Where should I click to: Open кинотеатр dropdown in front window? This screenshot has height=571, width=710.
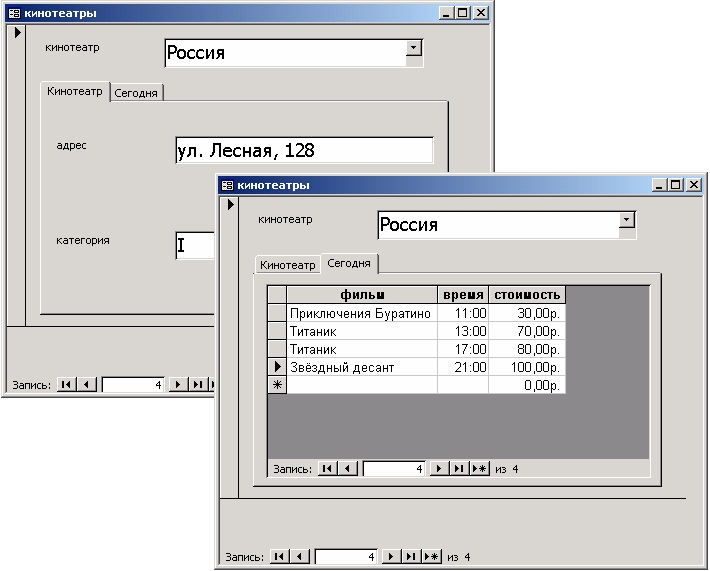pyautogui.click(x=627, y=221)
